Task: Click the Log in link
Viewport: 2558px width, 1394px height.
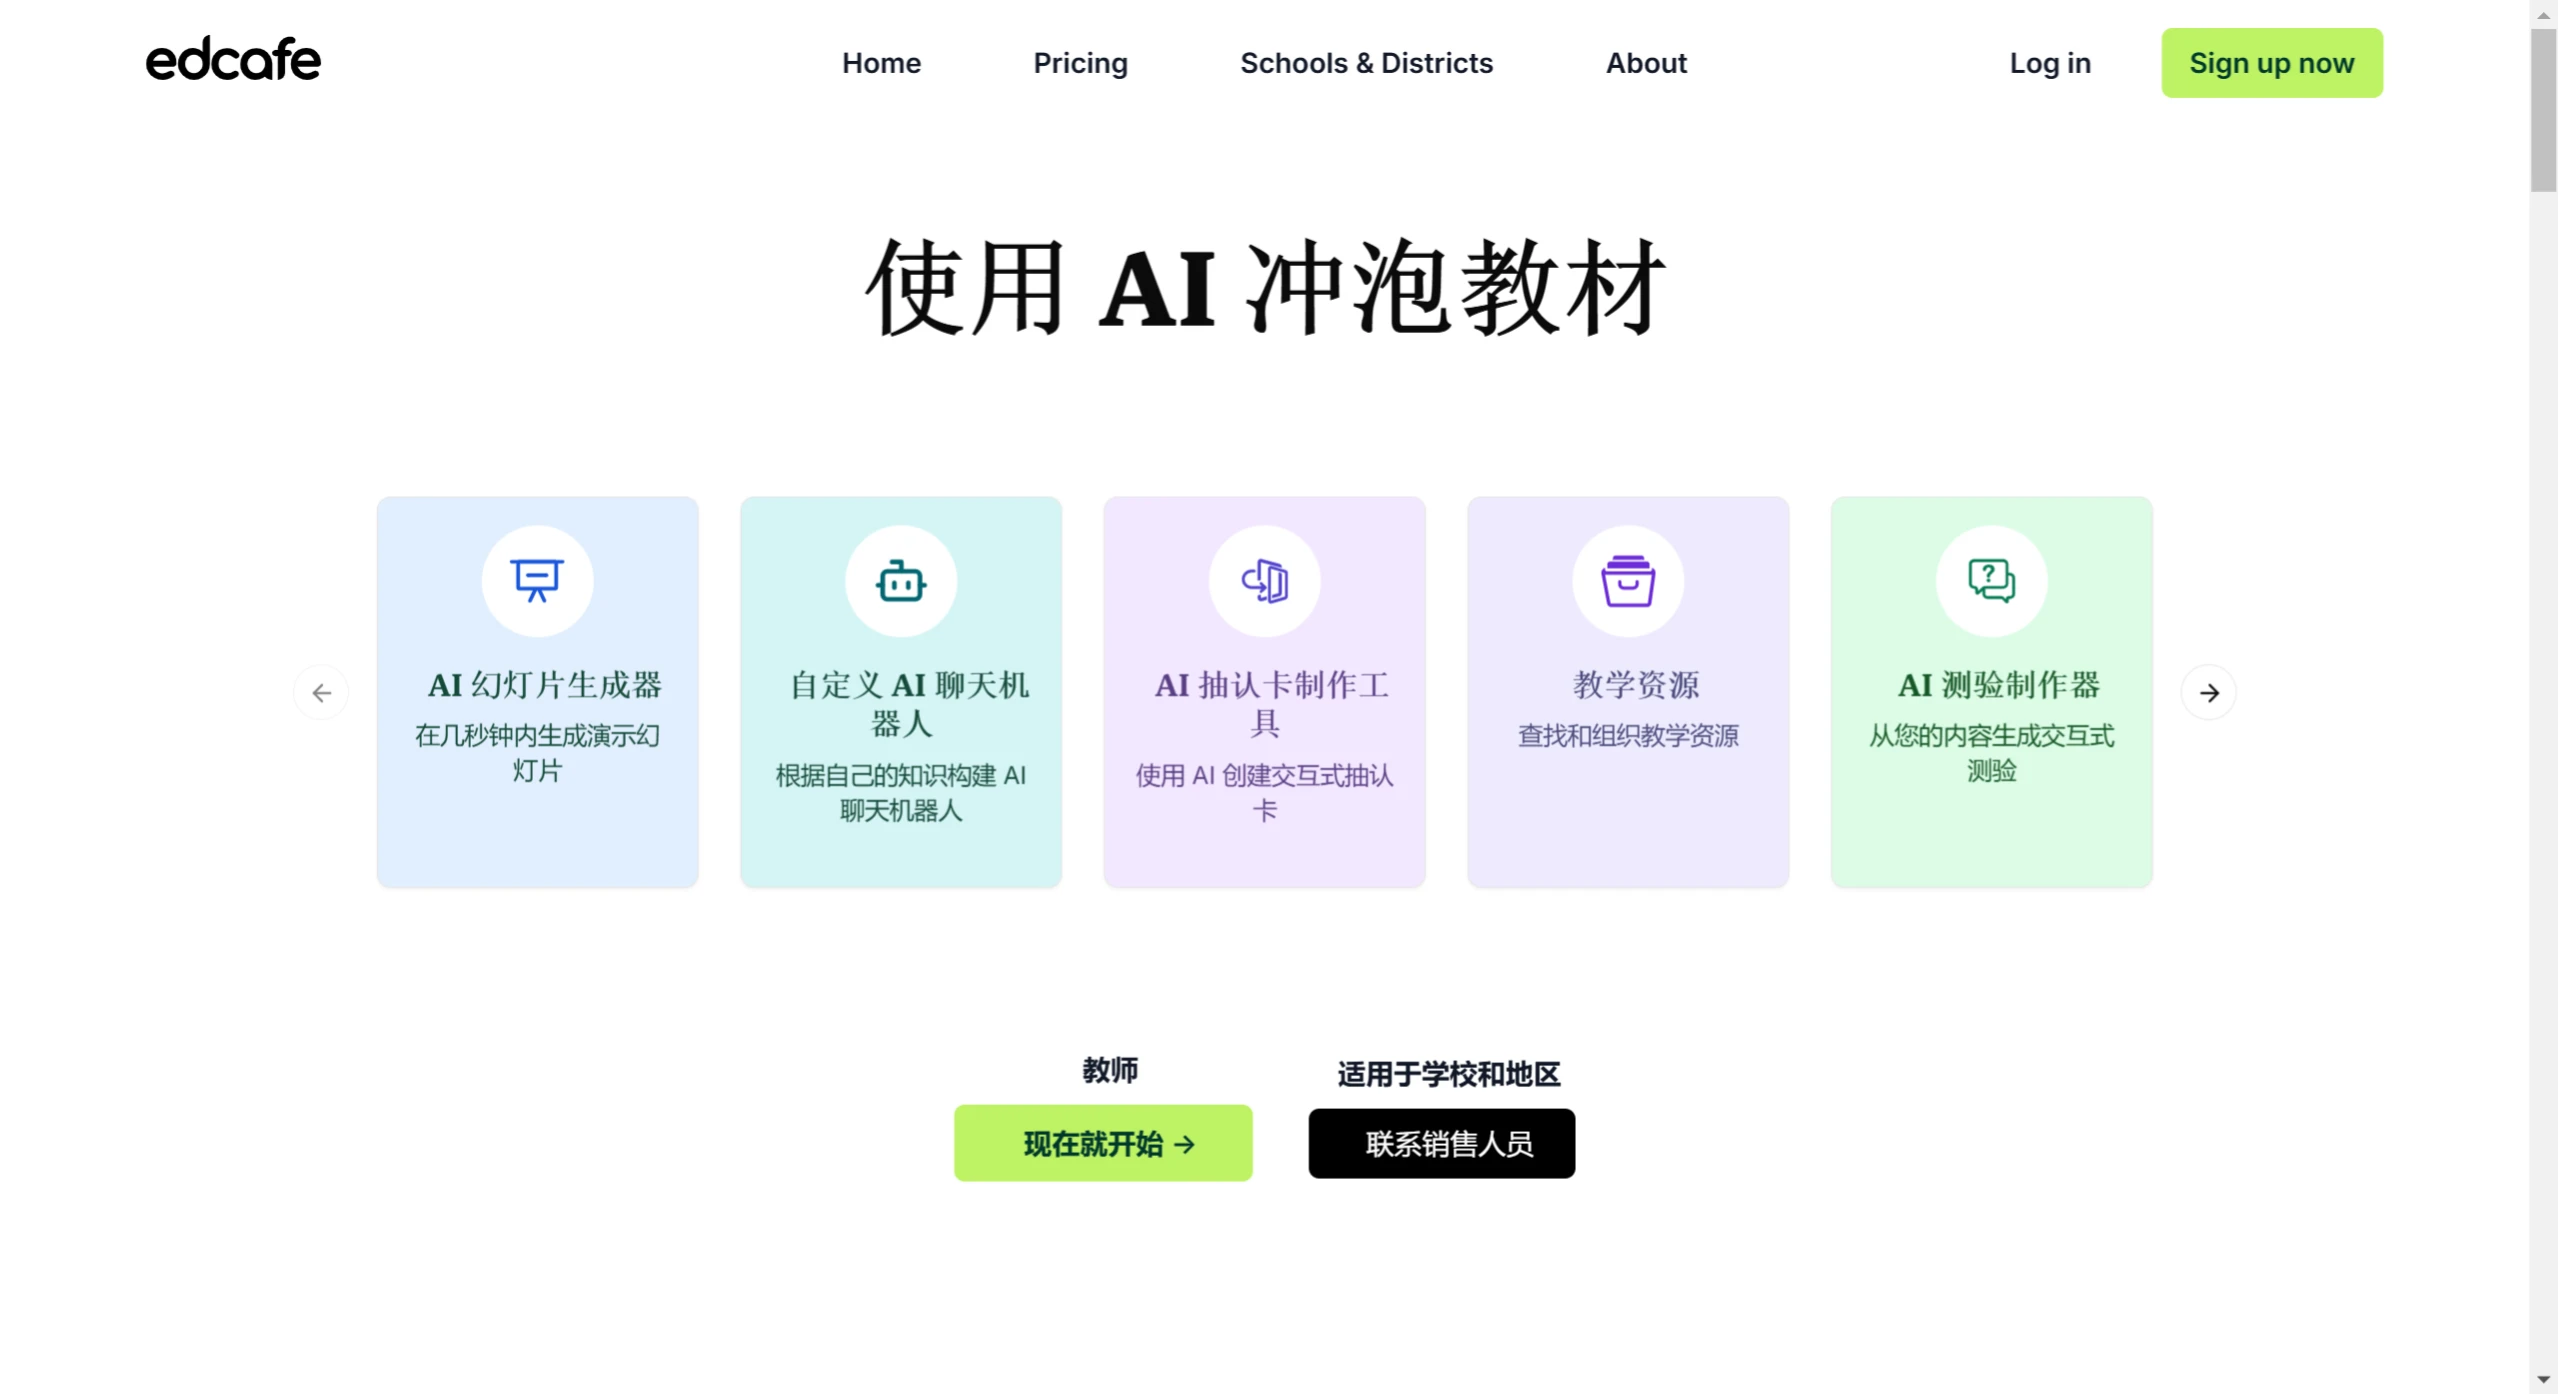Action: tap(2049, 63)
